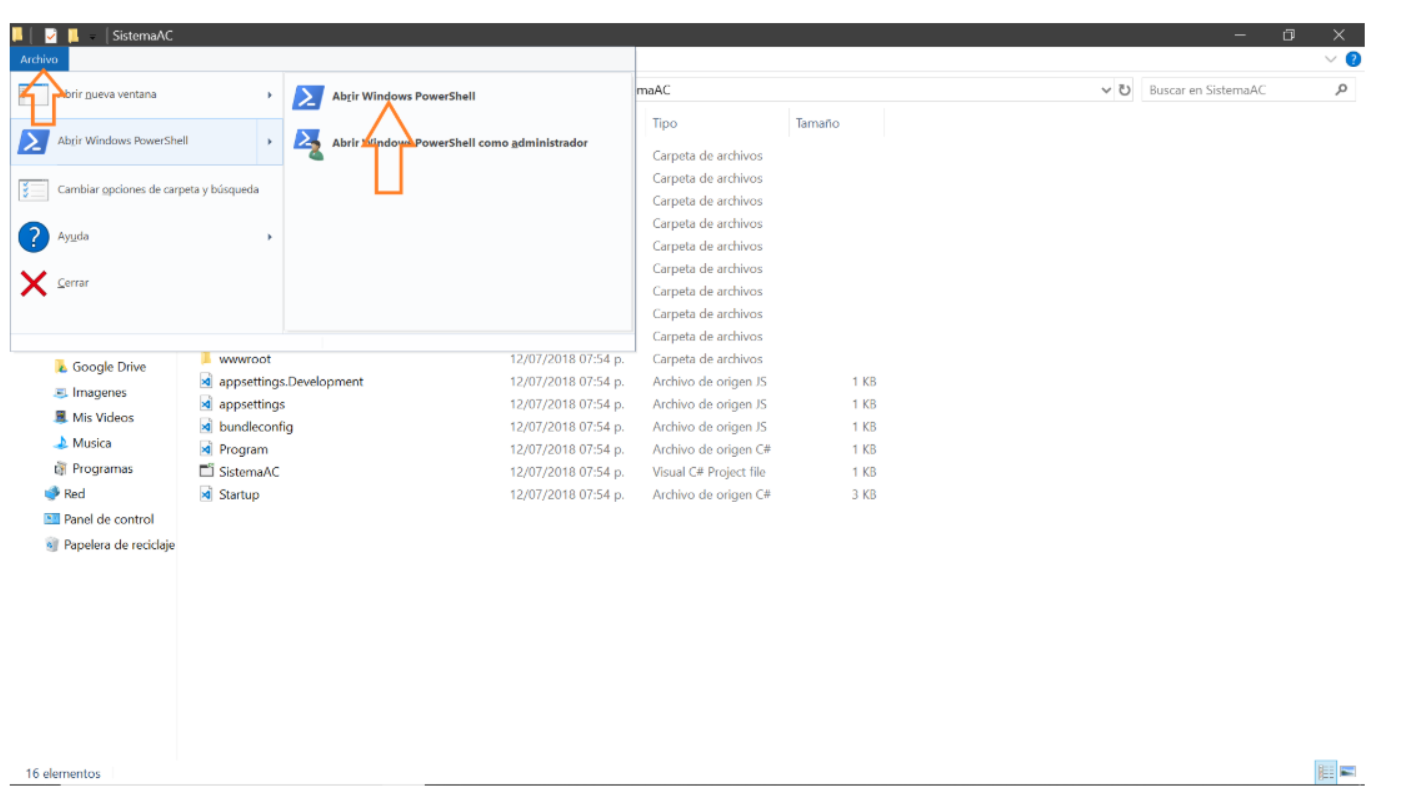Click the search magnifier icon
Screen dimensions: 1402x796
pos(1341,90)
